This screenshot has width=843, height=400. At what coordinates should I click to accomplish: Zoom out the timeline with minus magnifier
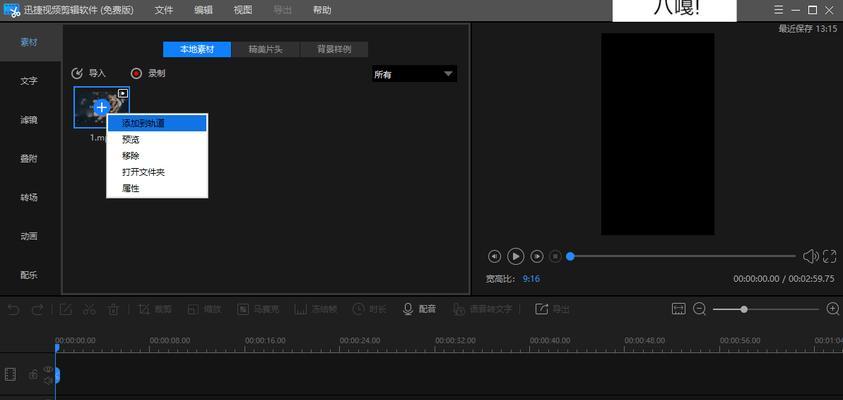pos(699,309)
